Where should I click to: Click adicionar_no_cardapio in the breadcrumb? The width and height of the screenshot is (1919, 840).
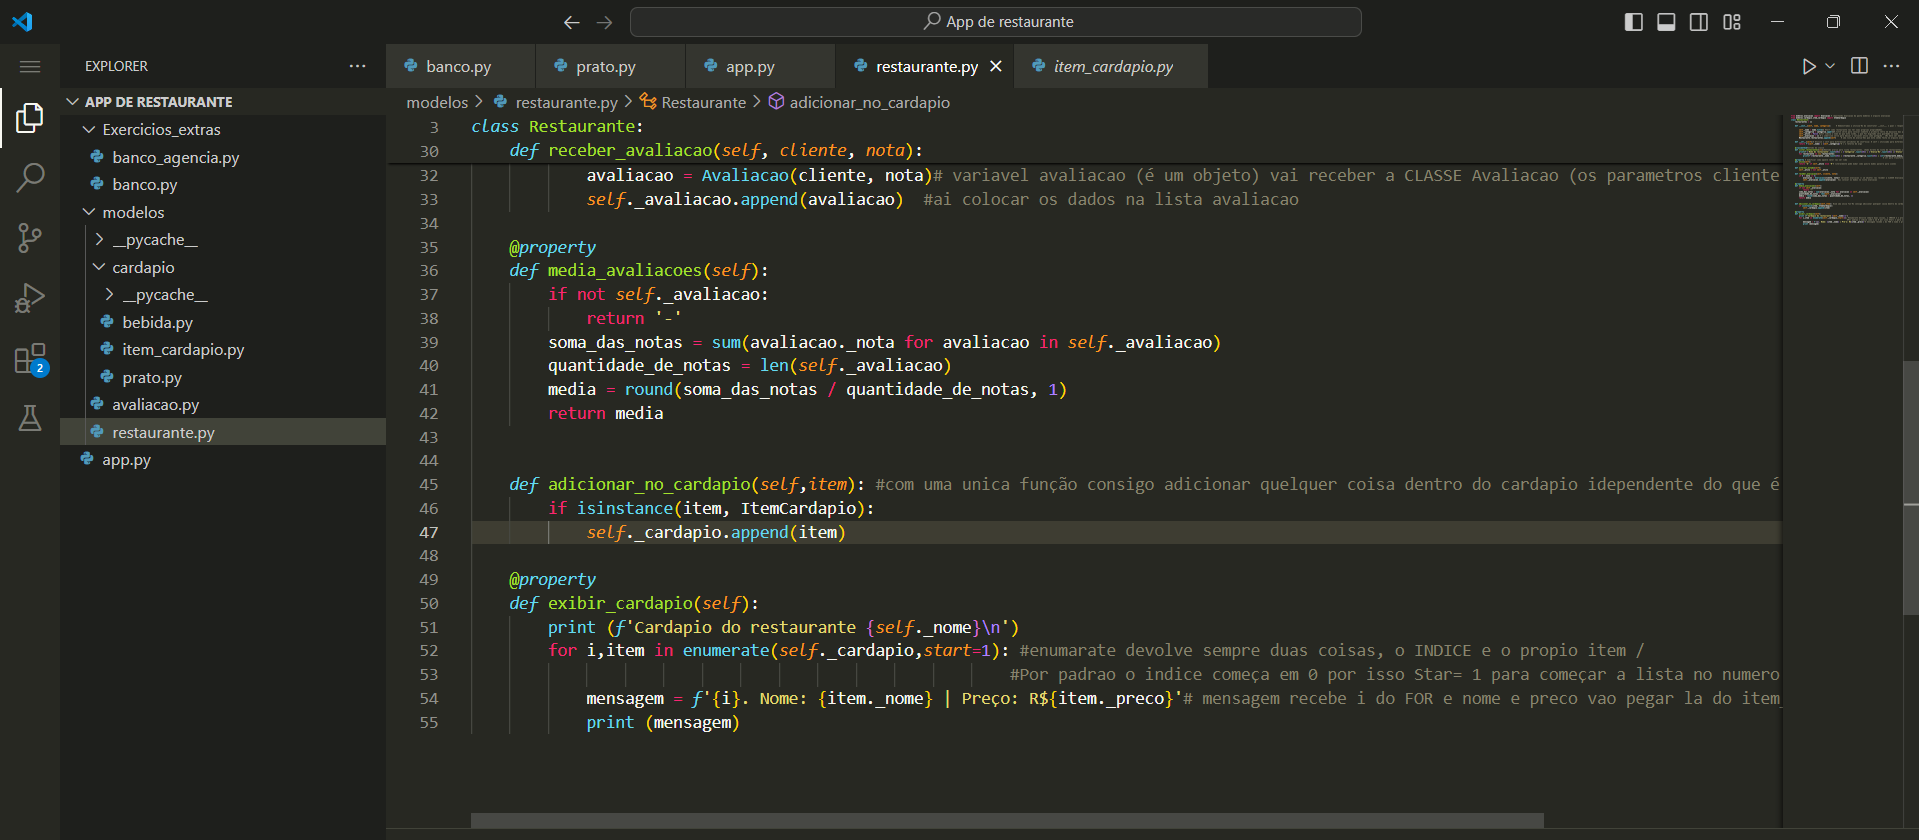coord(869,102)
